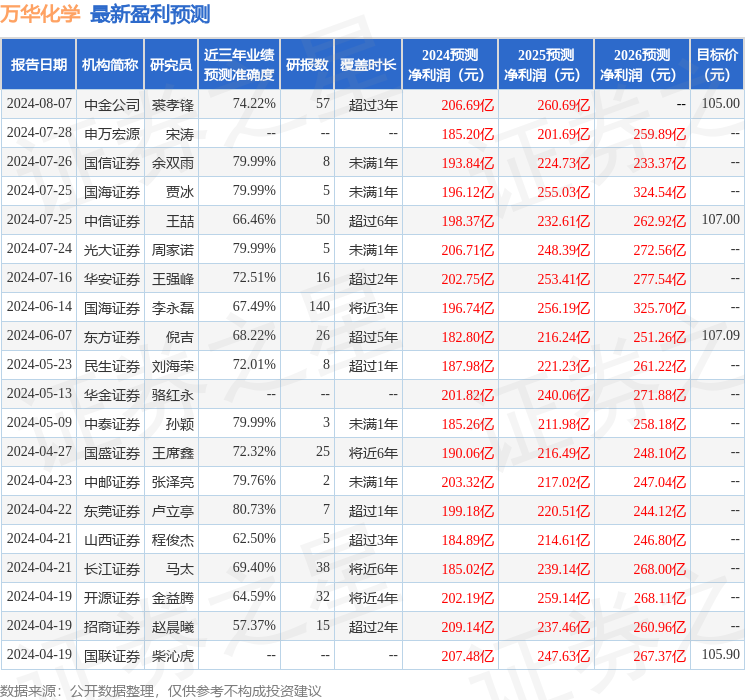Click the institution 华安证券

(x=112, y=279)
